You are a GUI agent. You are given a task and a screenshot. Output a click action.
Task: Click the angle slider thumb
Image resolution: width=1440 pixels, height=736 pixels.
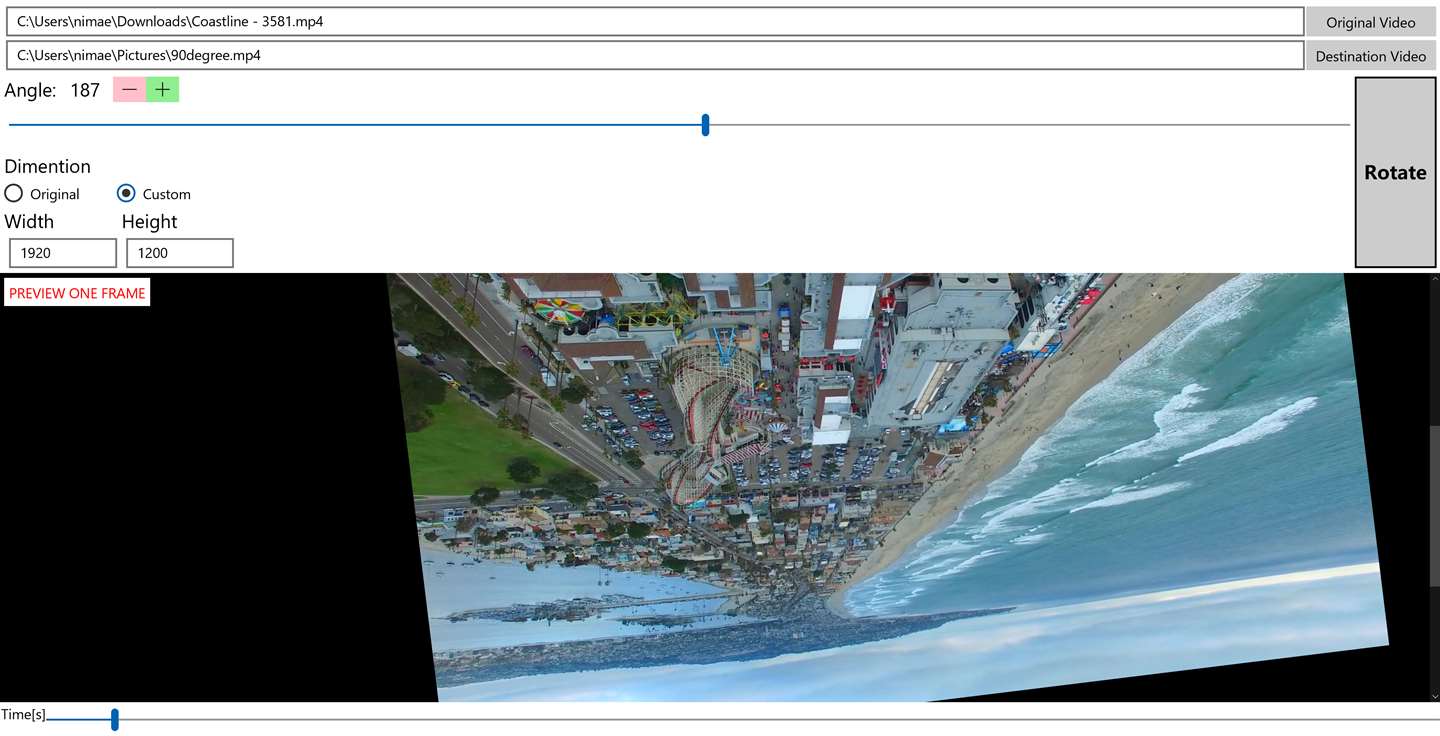click(705, 125)
